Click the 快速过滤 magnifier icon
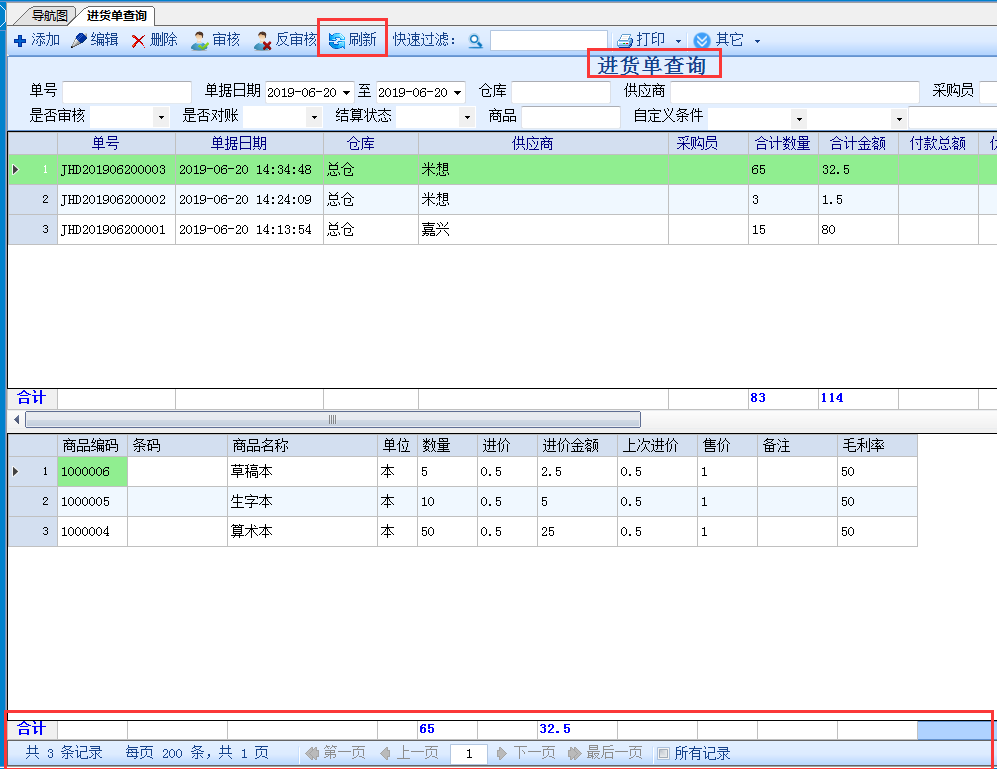Screen dimensions: 997x769 coord(475,41)
